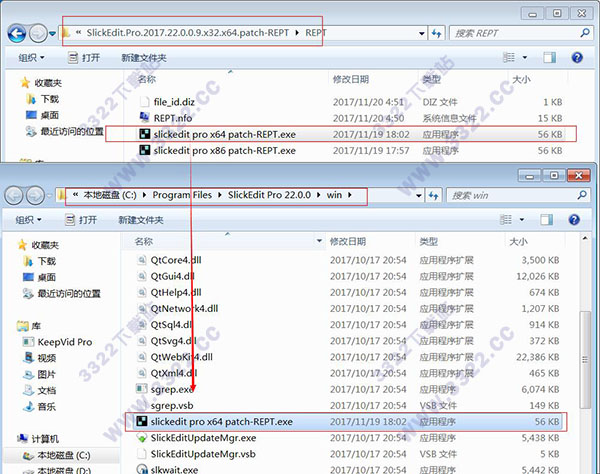Open 组织 menu in win window
Screen dimensions: 600x474
(28, 220)
